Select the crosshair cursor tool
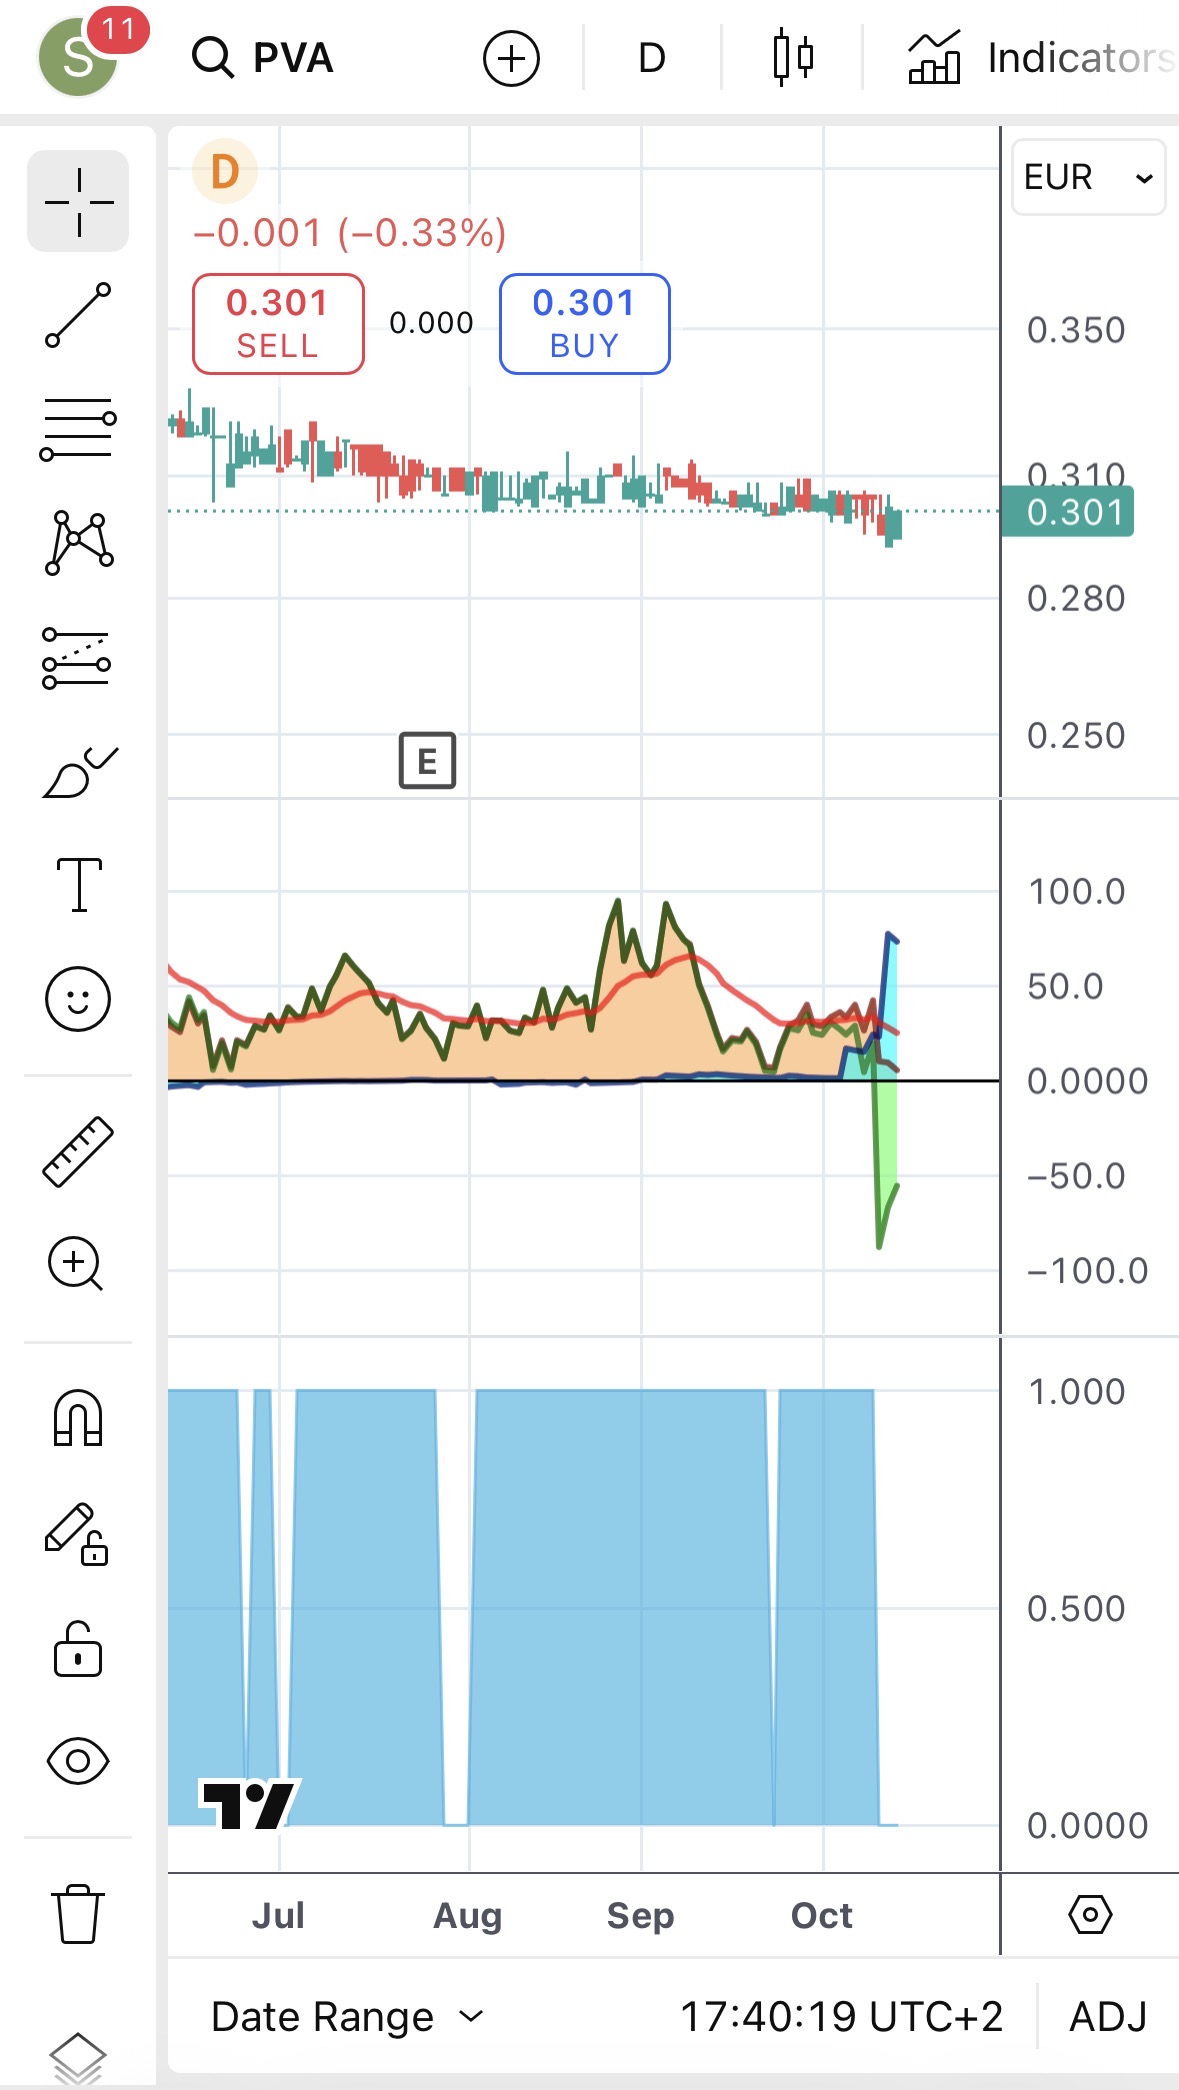The height and width of the screenshot is (2090, 1179). [x=78, y=201]
